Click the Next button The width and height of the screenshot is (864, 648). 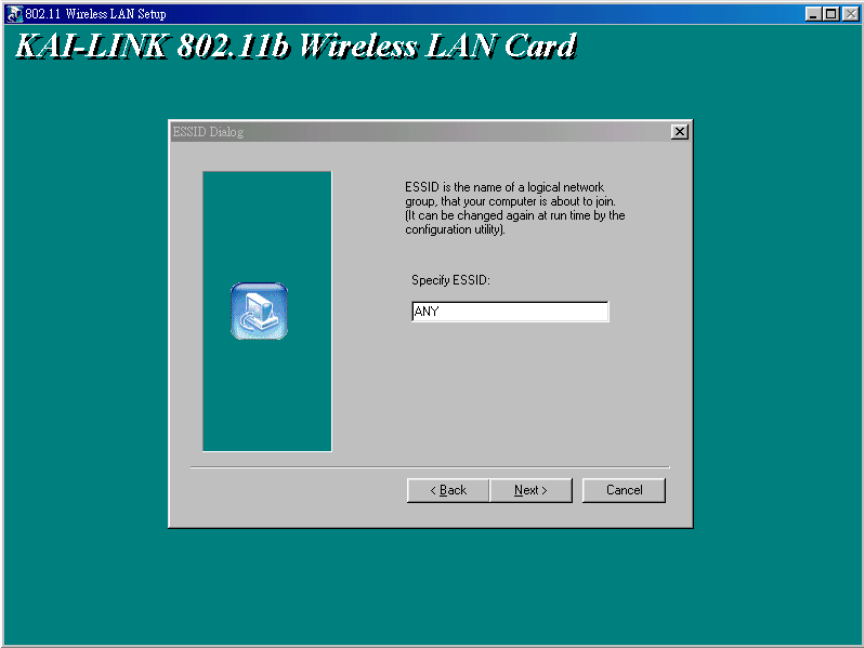click(531, 490)
